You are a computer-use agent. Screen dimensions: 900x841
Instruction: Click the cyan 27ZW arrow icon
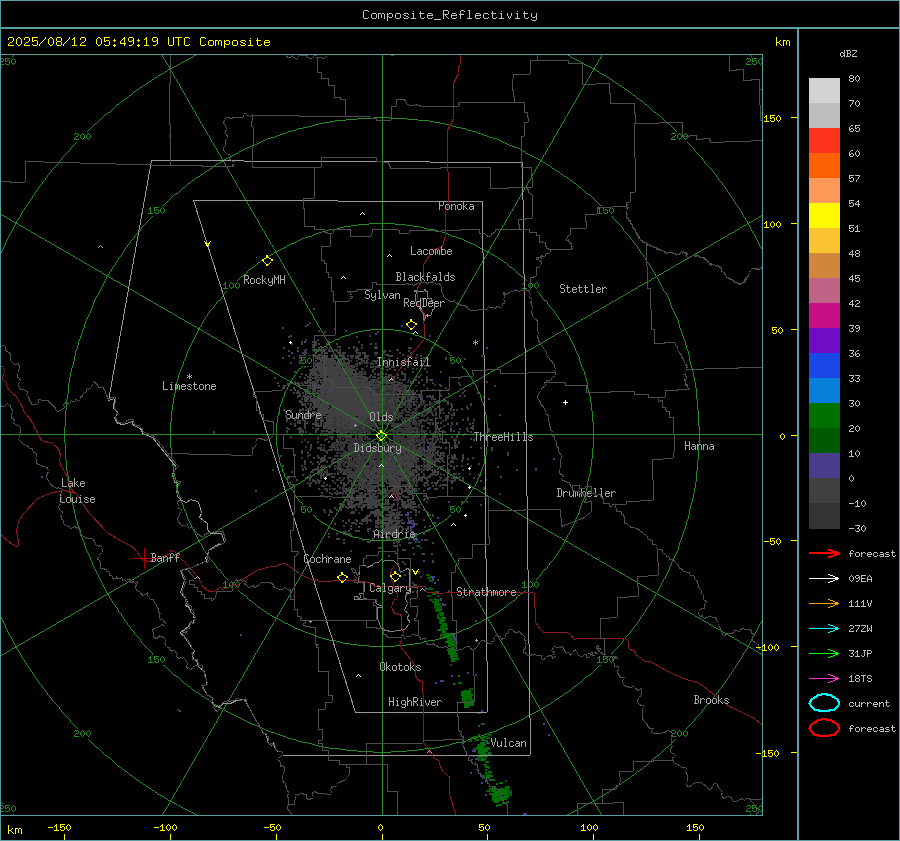point(824,629)
